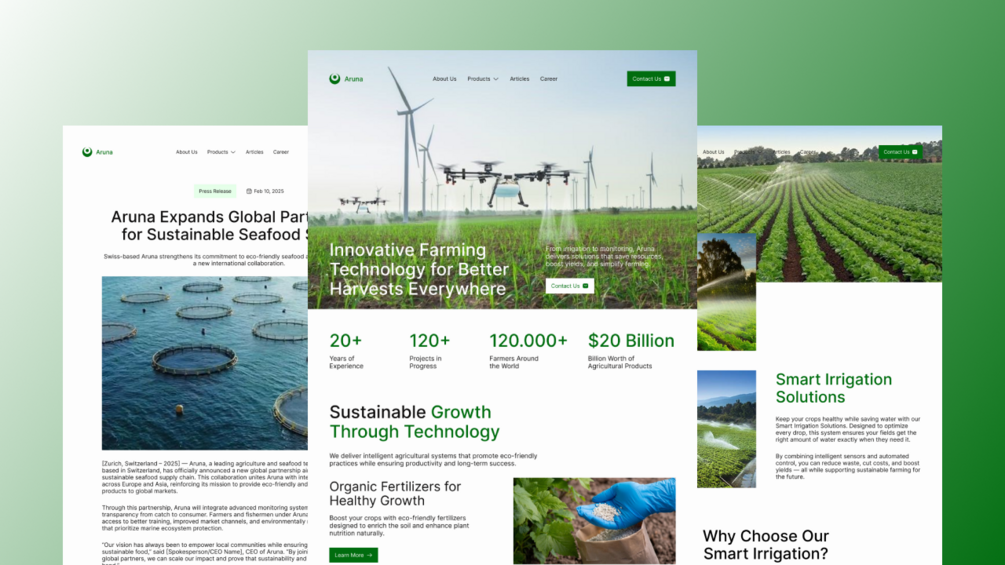Click the $20 Billion stat
The height and width of the screenshot is (565, 1005).
pyautogui.click(x=631, y=350)
